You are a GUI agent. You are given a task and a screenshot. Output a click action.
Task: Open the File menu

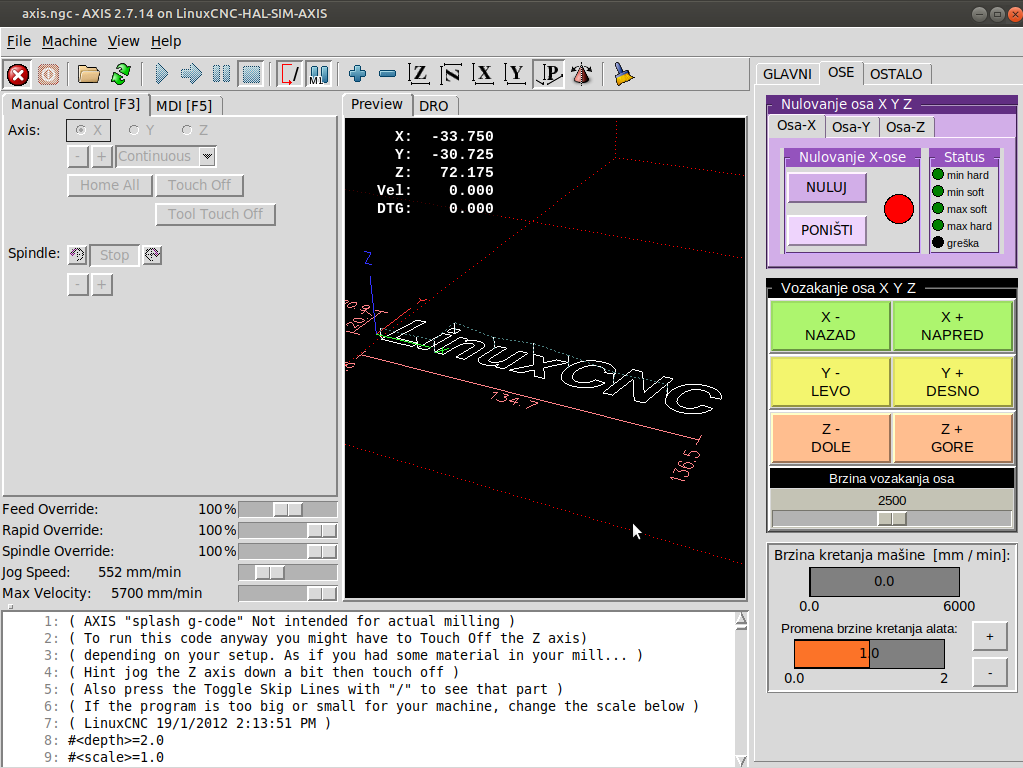pos(19,41)
